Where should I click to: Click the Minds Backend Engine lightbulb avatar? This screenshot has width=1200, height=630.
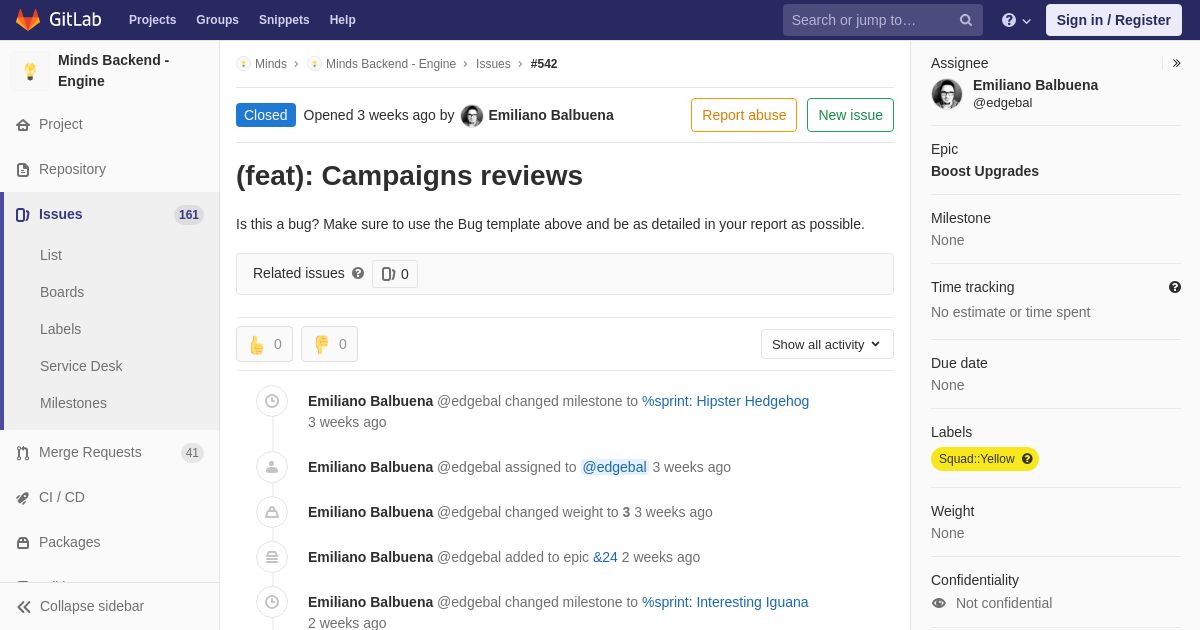(30, 71)
